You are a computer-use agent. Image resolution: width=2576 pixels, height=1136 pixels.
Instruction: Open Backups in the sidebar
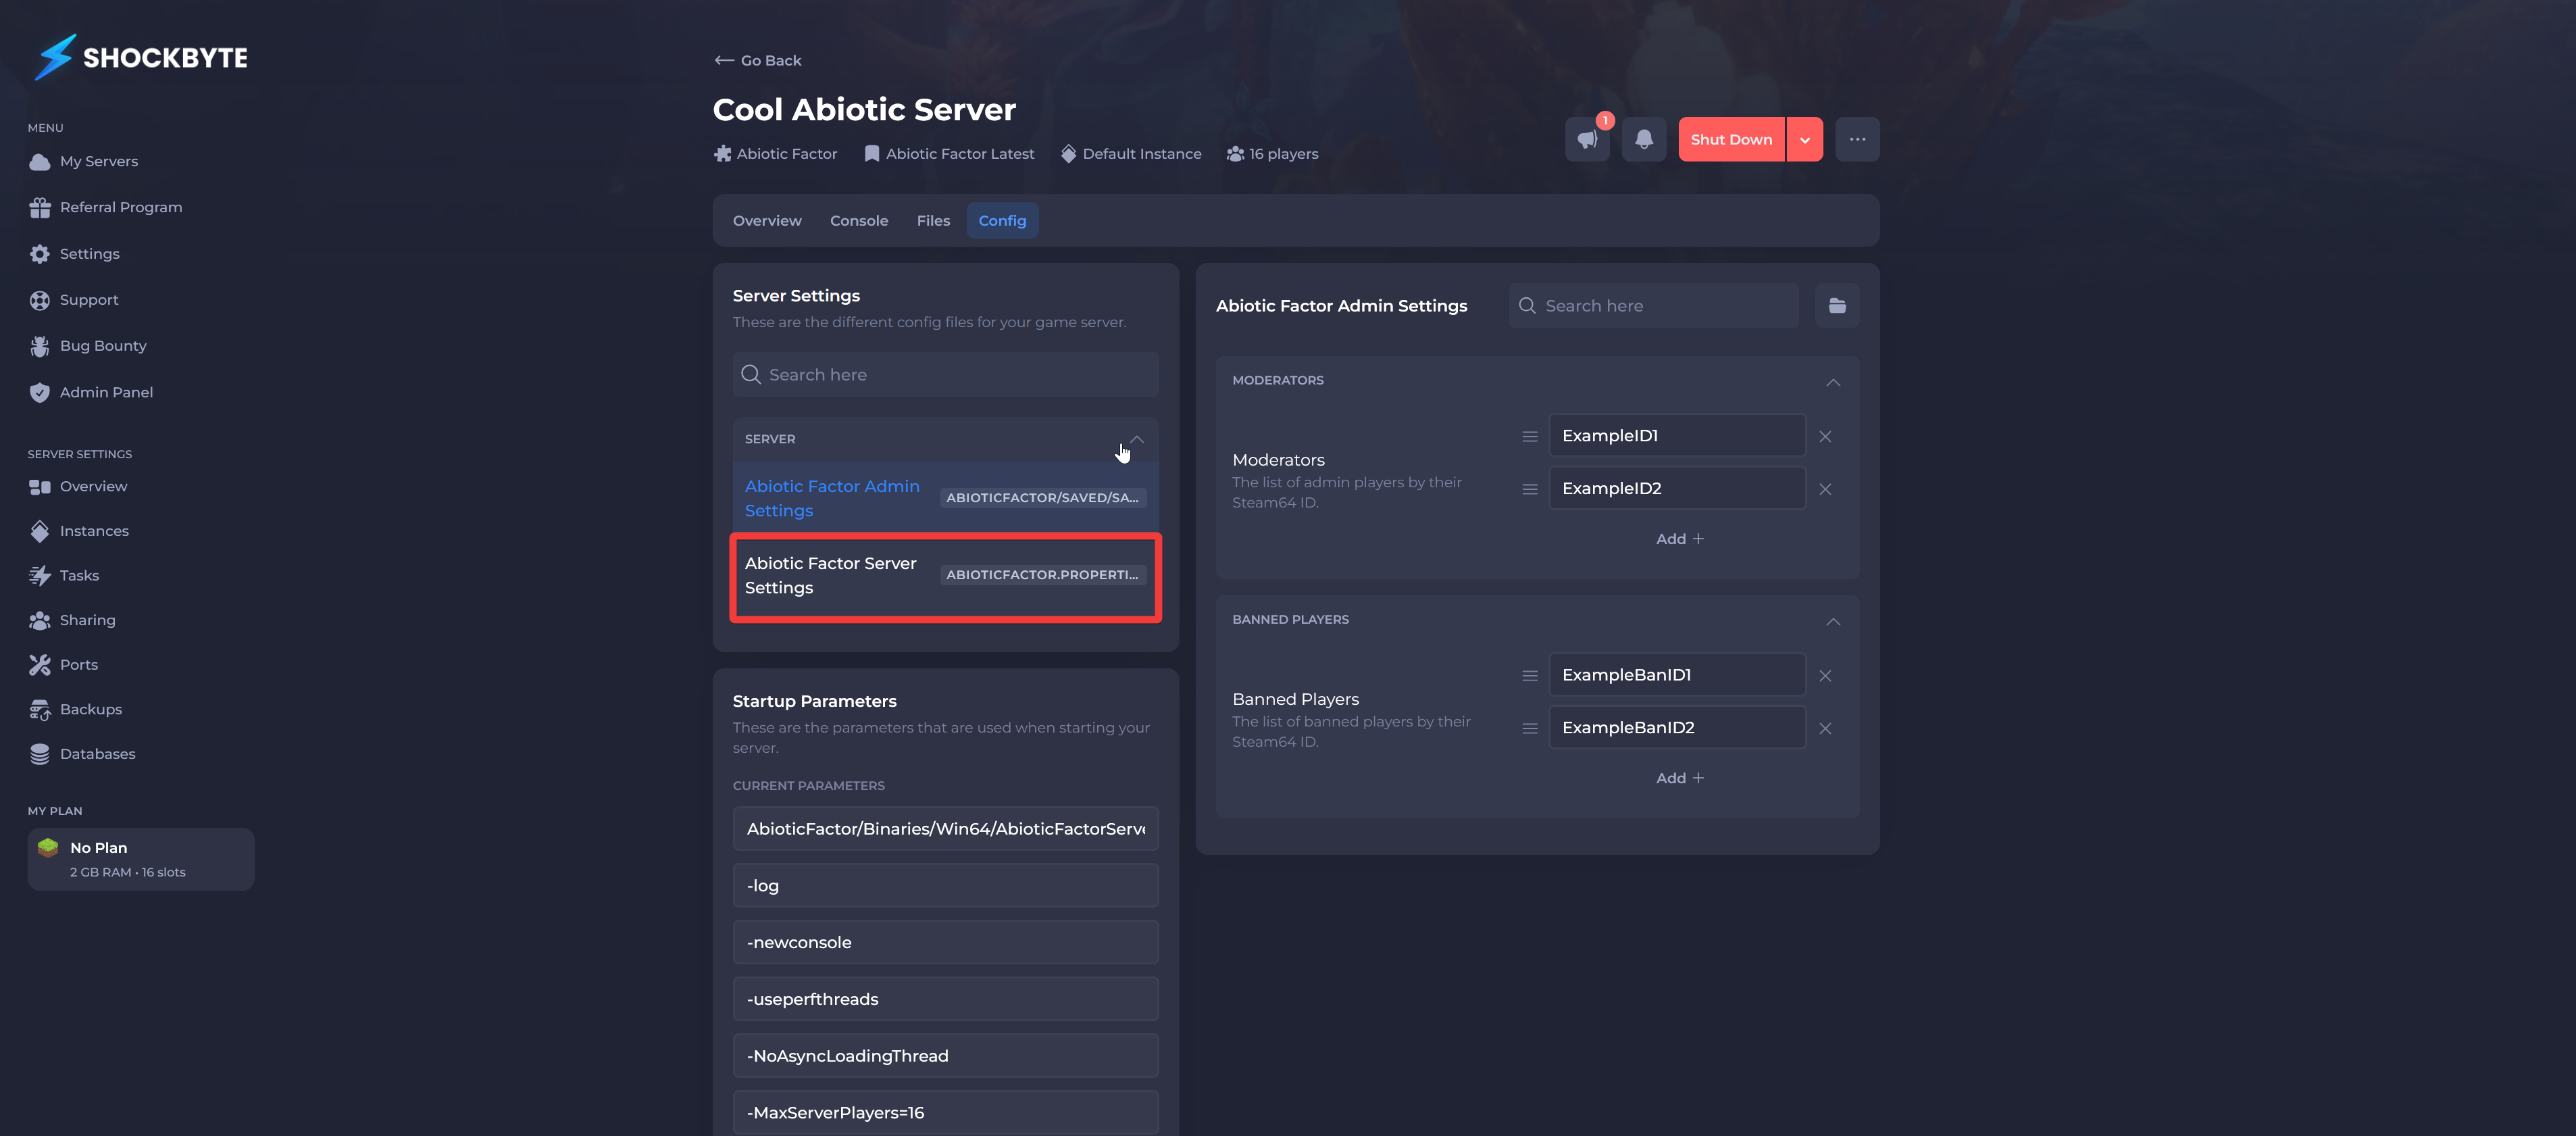tap(76, 709)
